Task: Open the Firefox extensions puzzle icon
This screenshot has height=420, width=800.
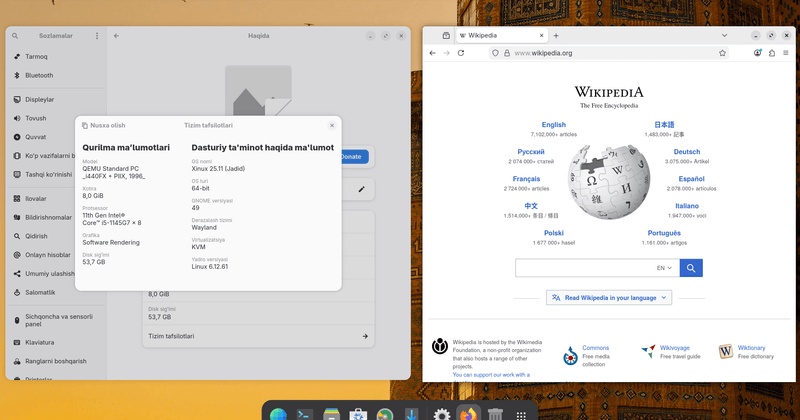Action: tap(772, 53)
